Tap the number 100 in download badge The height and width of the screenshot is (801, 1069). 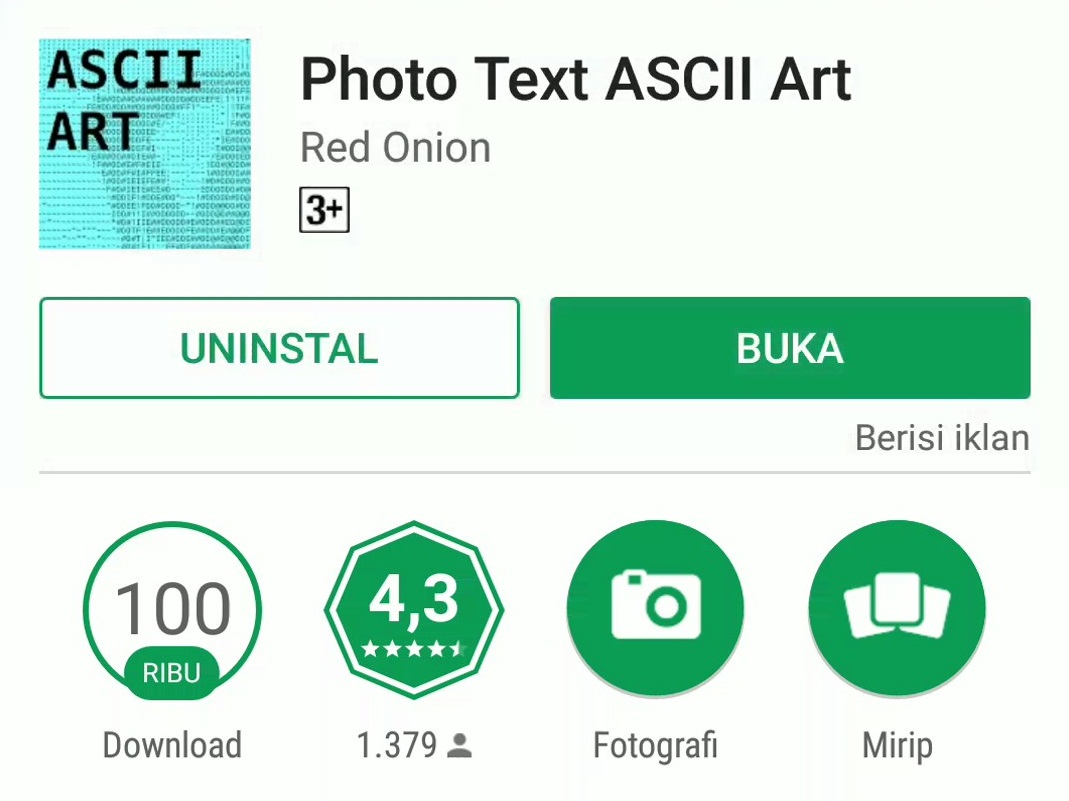(173, 608)
